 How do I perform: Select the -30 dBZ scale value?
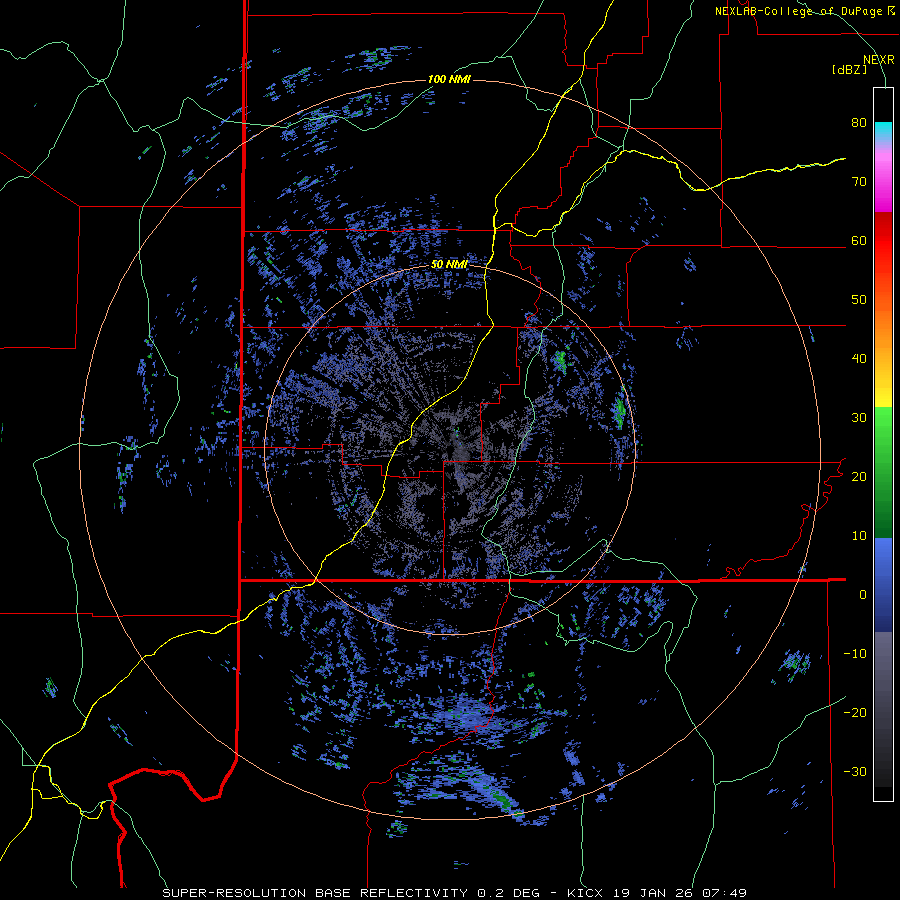tap(855, 771)
